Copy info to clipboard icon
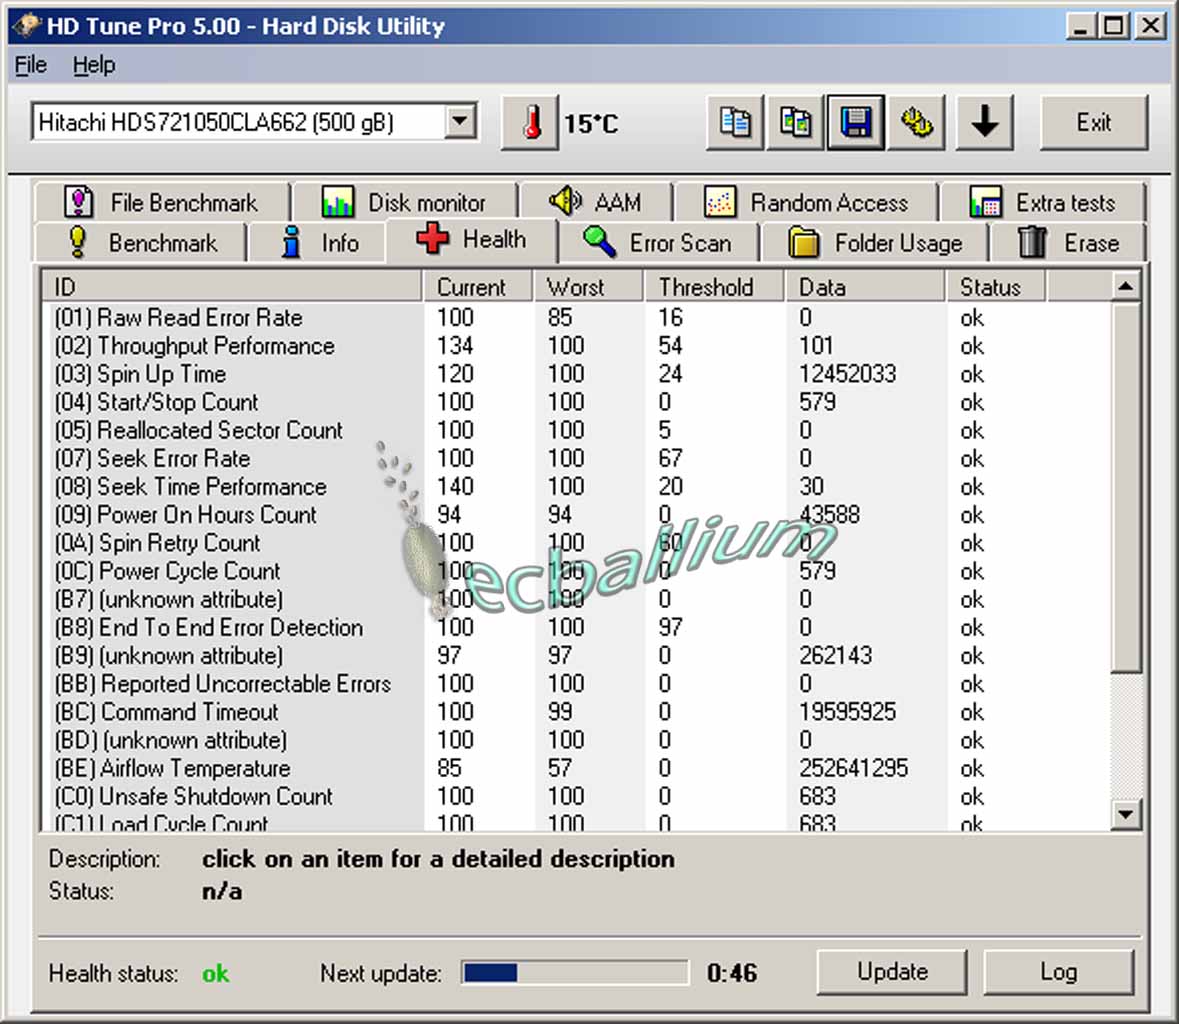Image resolution: width=1179 pixels, height=1024 pixels. (735, 123)
